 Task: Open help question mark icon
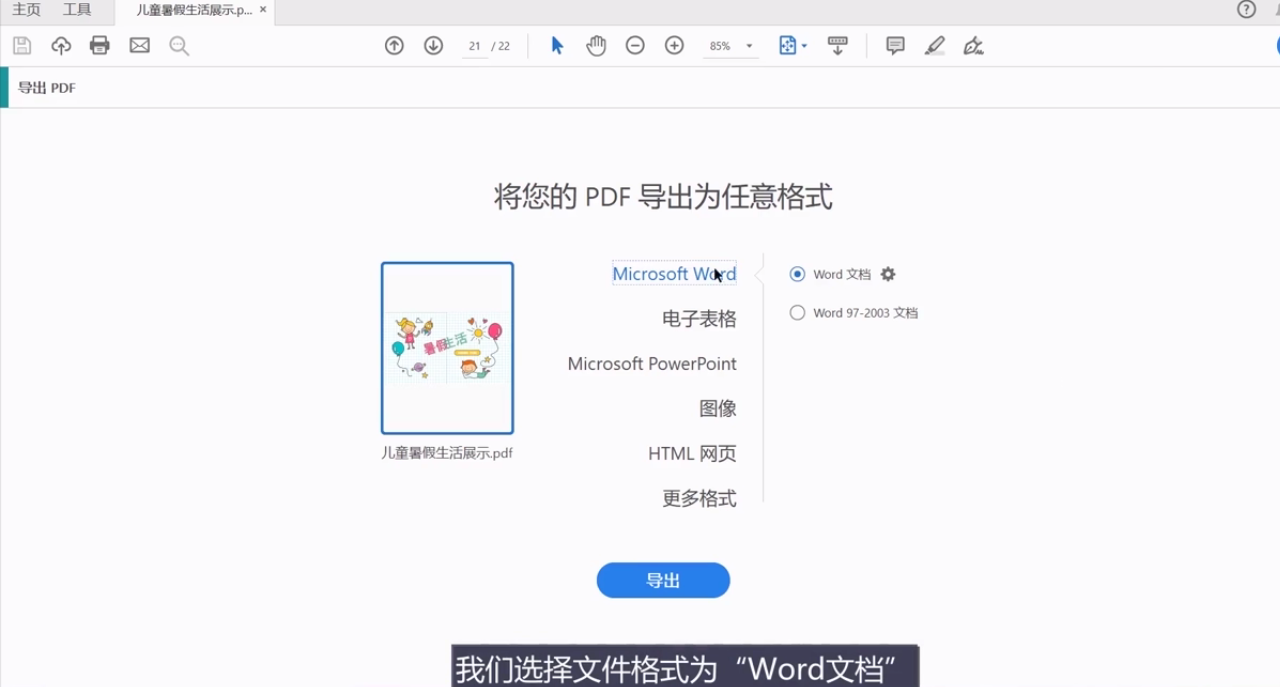[1246, 10]
